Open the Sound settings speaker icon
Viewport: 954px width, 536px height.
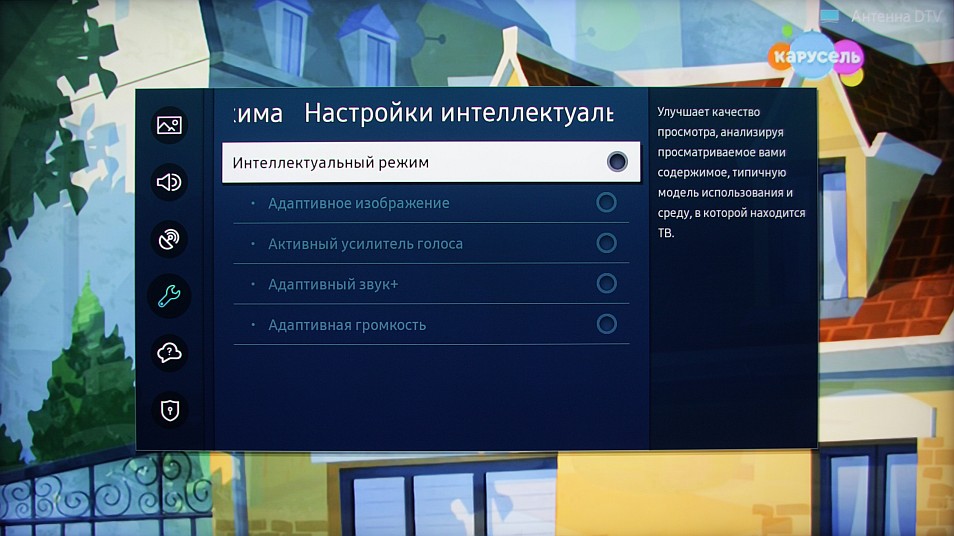tap(169, 182)
